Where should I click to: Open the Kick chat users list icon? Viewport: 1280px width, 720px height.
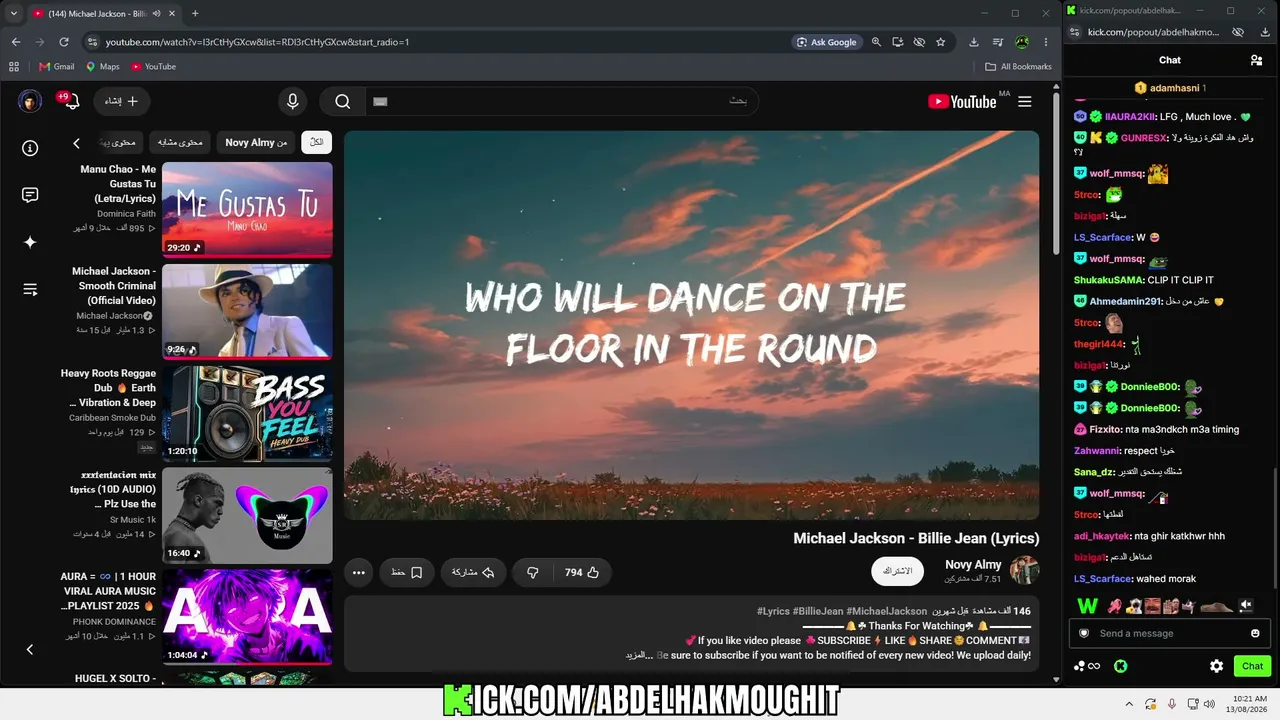1256,60
